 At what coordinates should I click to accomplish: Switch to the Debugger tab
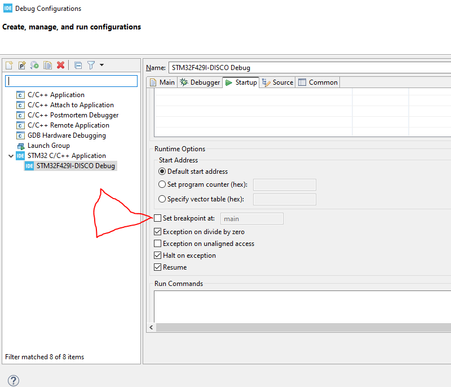point(200,82)
